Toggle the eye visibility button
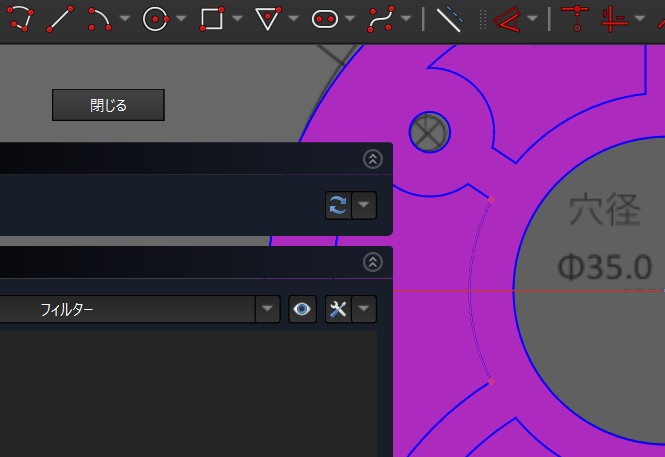The image size is (665, 457). pyautogui.click(x=302, y=309)
